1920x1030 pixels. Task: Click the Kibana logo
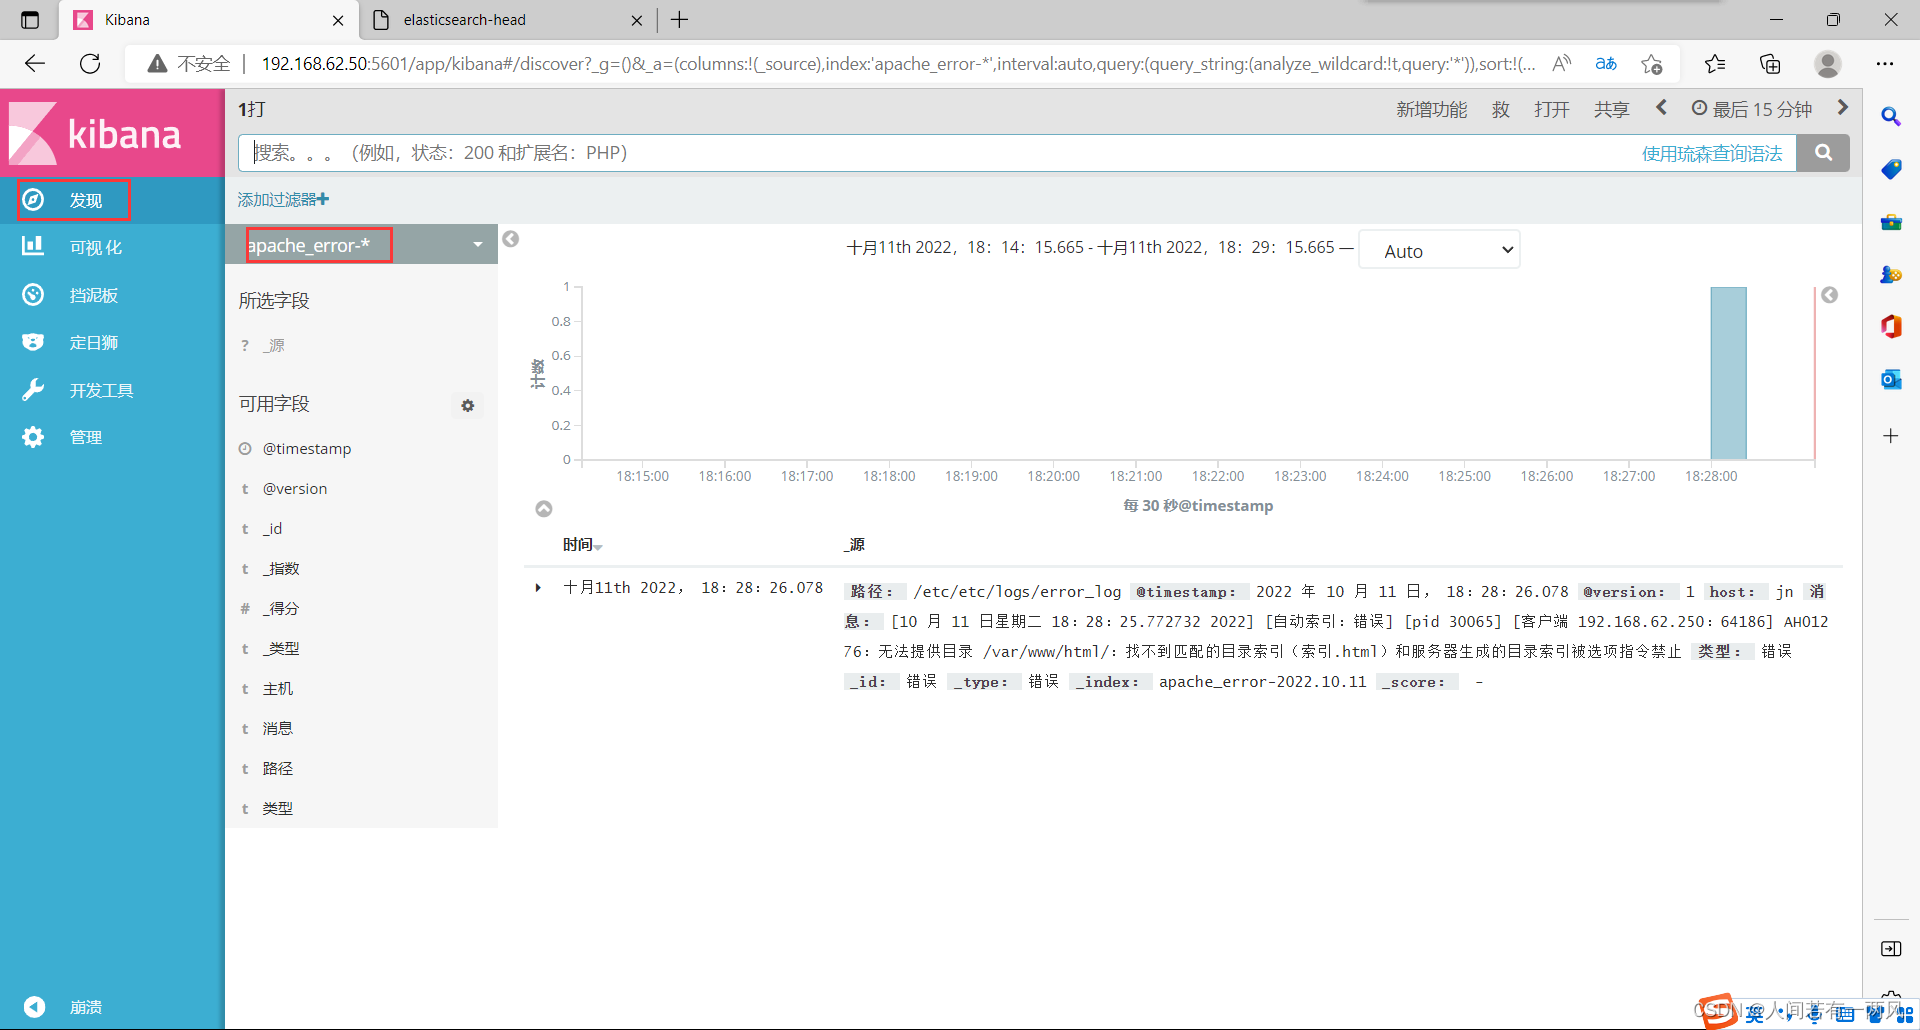coord(96,133)
